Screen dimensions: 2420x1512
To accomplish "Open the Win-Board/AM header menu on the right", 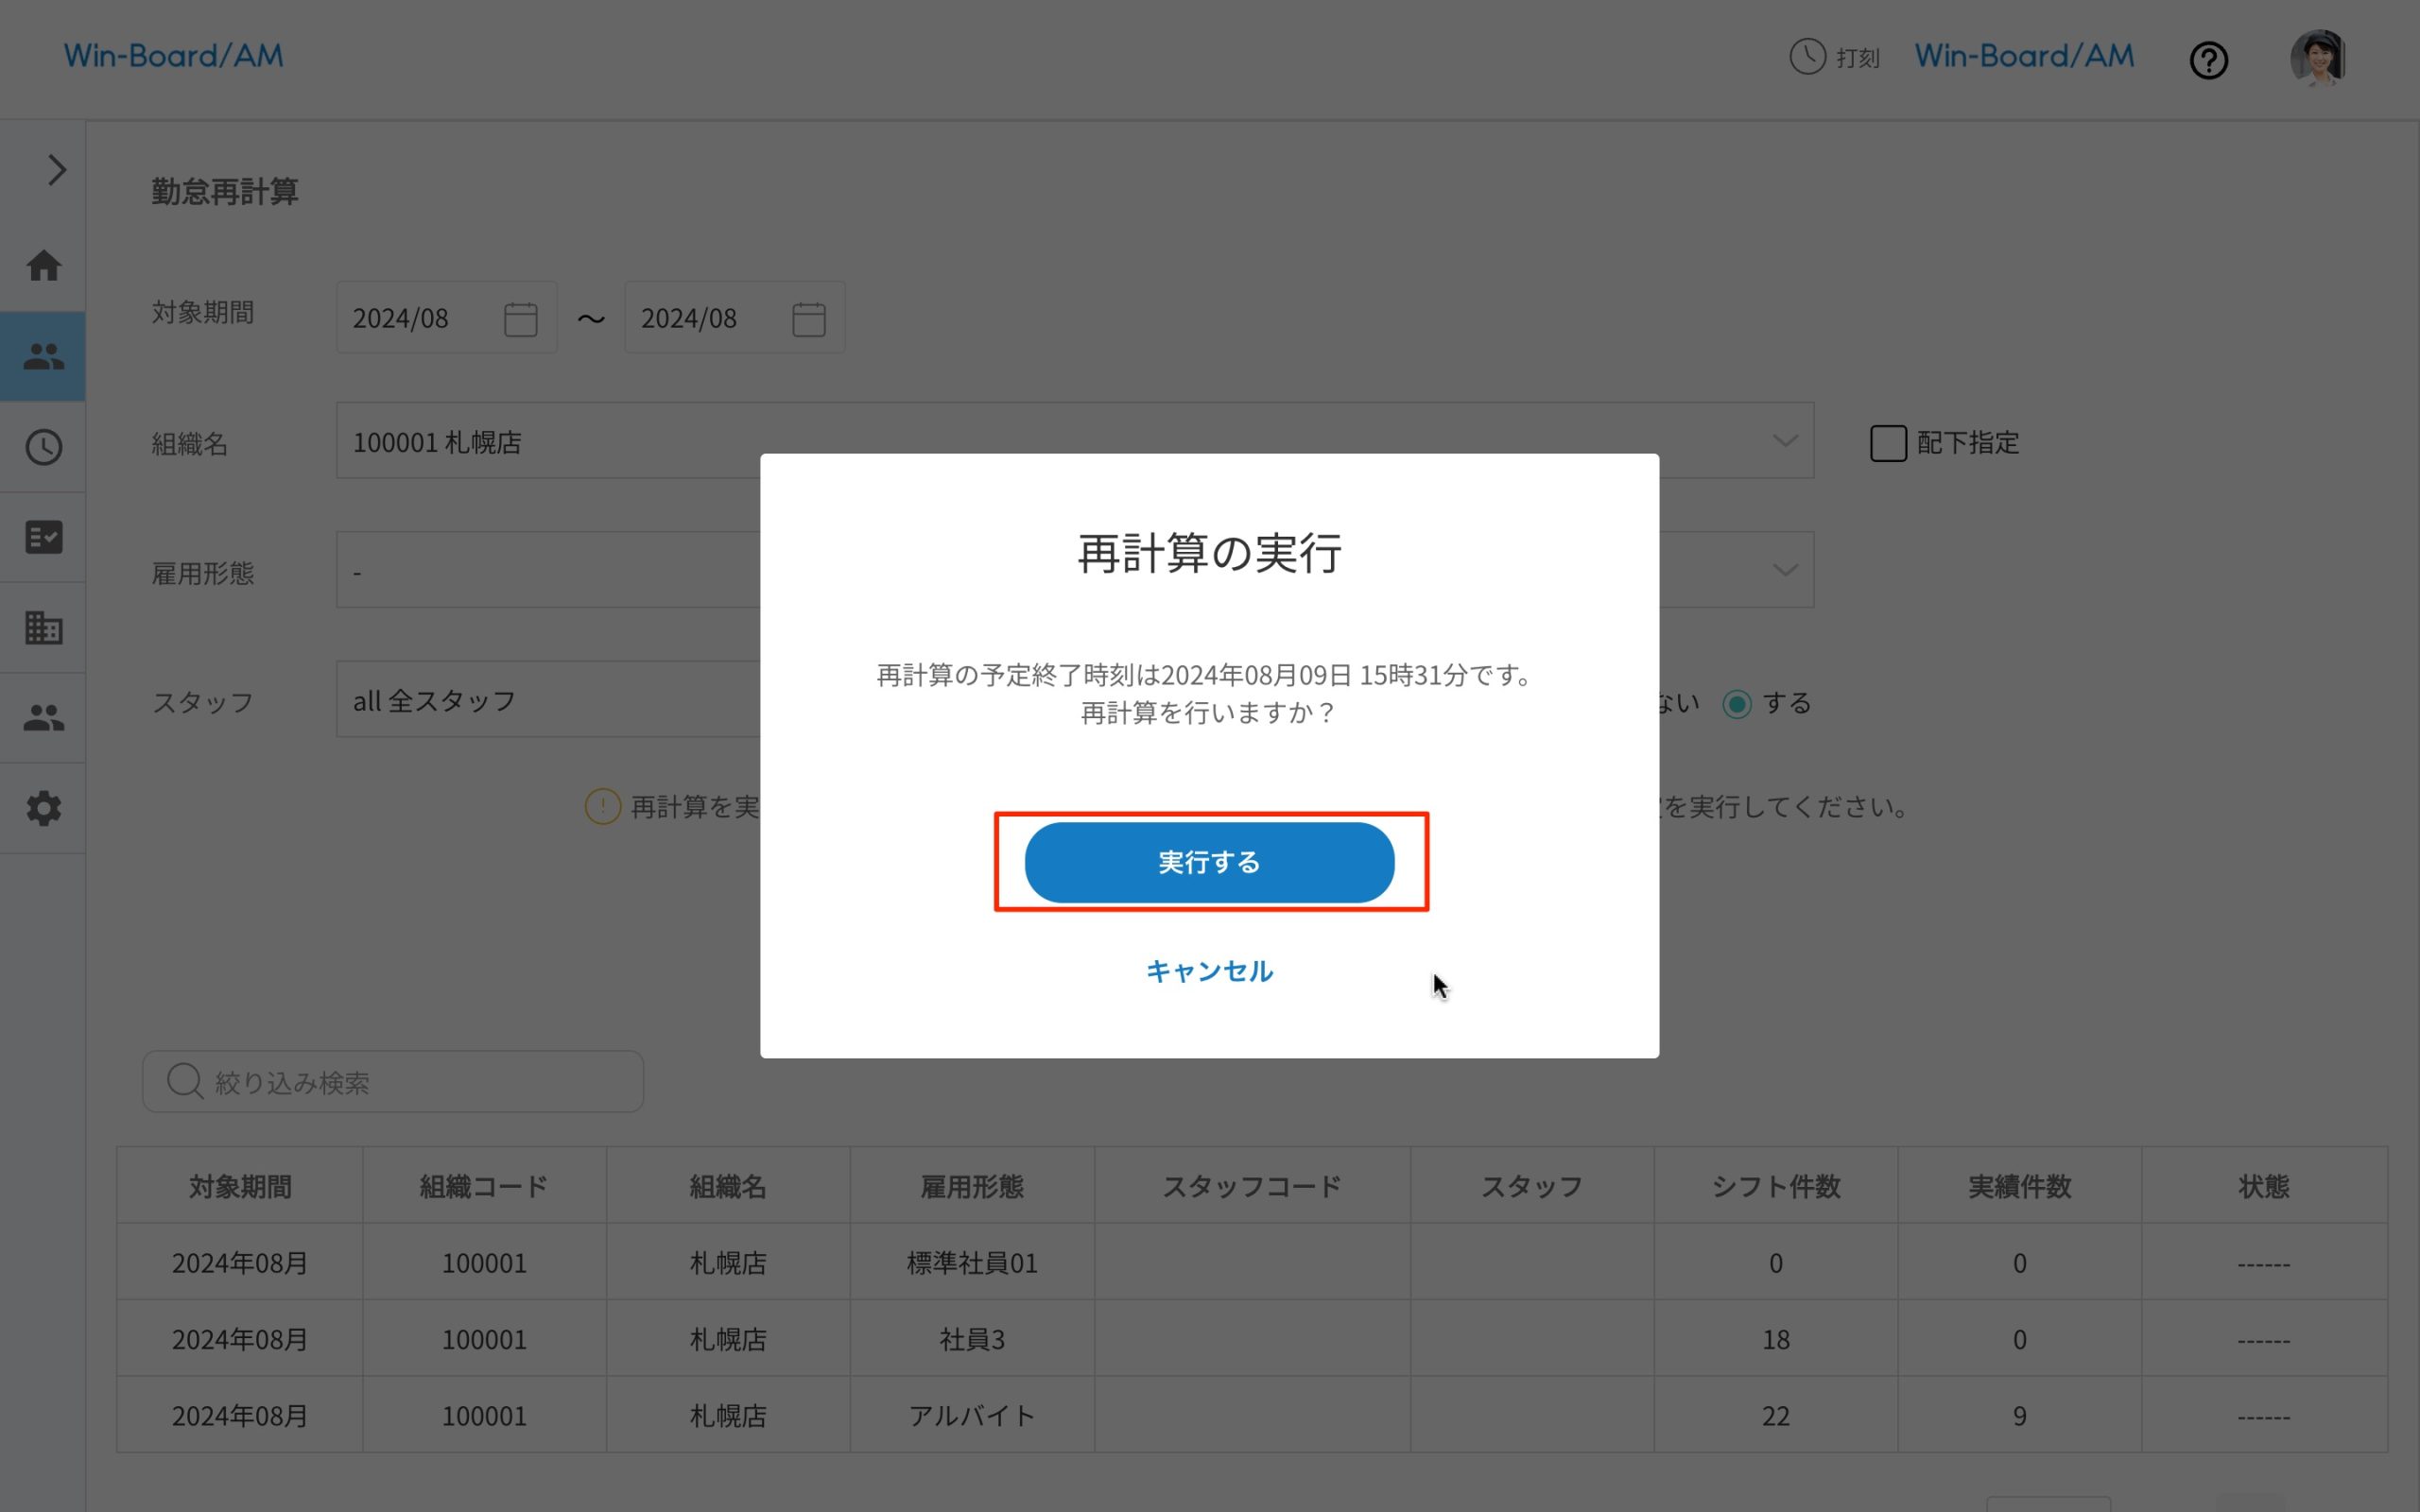I will 2022,55.
